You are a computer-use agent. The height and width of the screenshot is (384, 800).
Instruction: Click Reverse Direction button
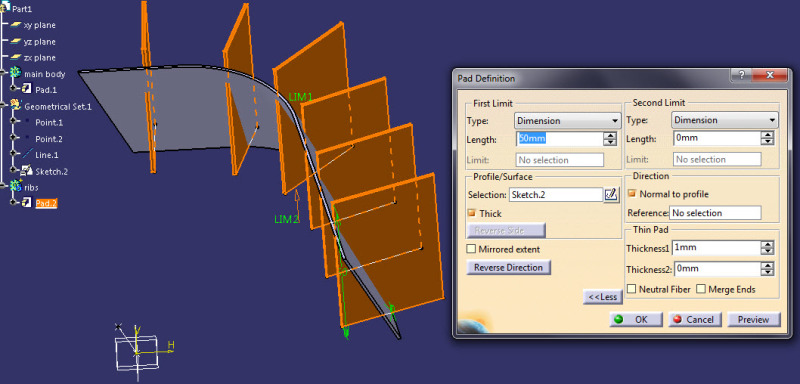click(509, 267)
